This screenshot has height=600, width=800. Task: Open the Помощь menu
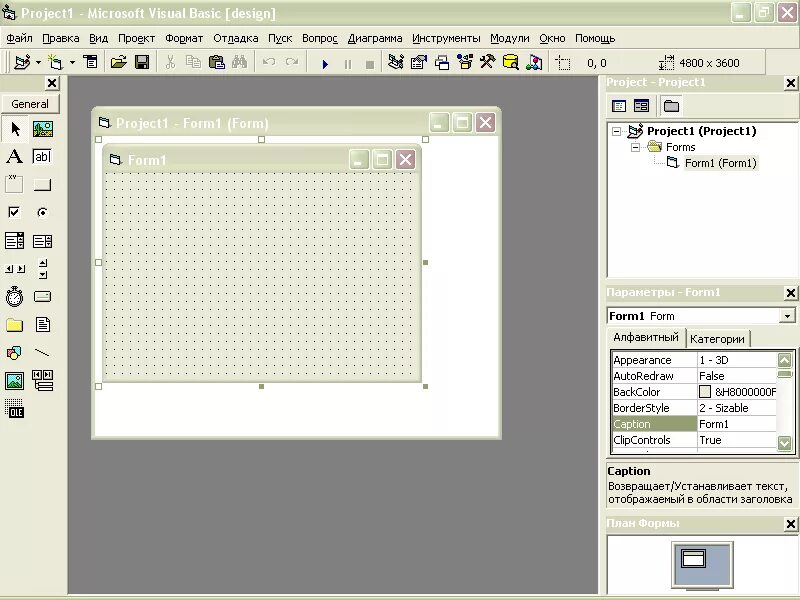tap(595, 39)
